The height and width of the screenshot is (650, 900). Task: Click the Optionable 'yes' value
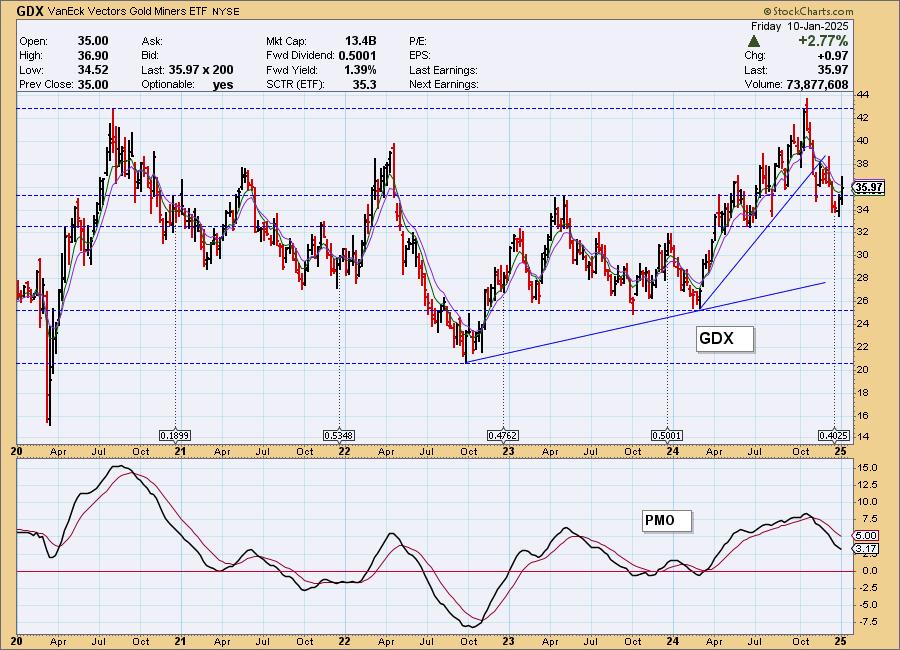click(223, 84)
